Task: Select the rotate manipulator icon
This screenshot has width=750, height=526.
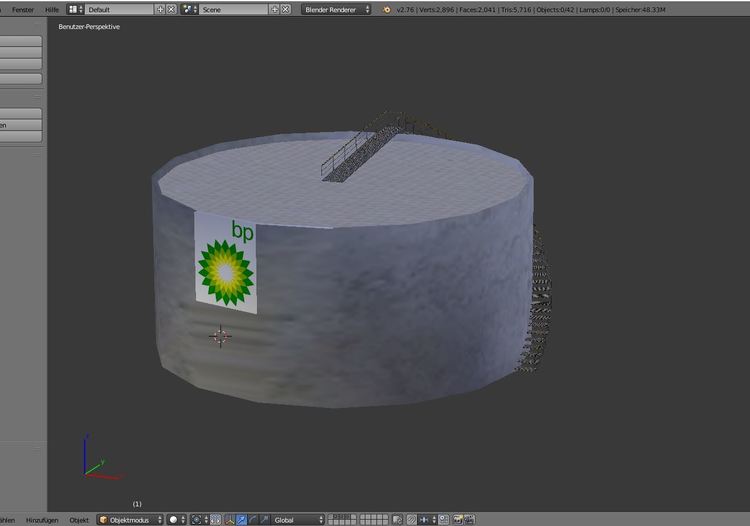Action: tap(253, 520)
